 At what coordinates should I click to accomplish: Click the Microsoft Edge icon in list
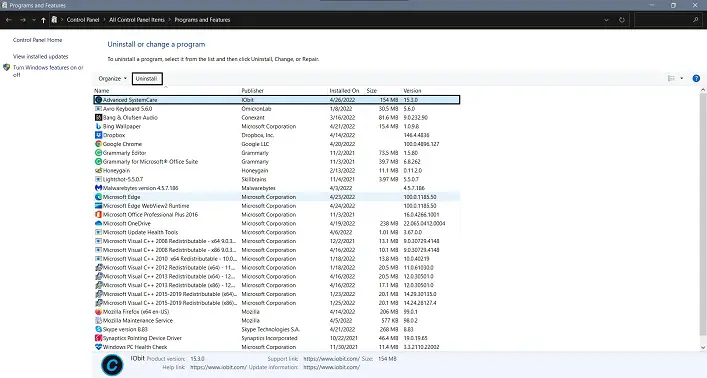98,197
